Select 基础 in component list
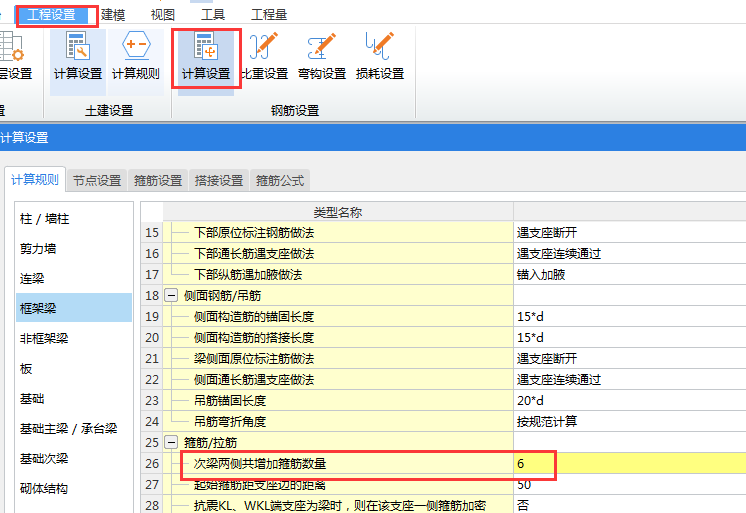This screenshot has height=513, width=746. click(74, 398)
